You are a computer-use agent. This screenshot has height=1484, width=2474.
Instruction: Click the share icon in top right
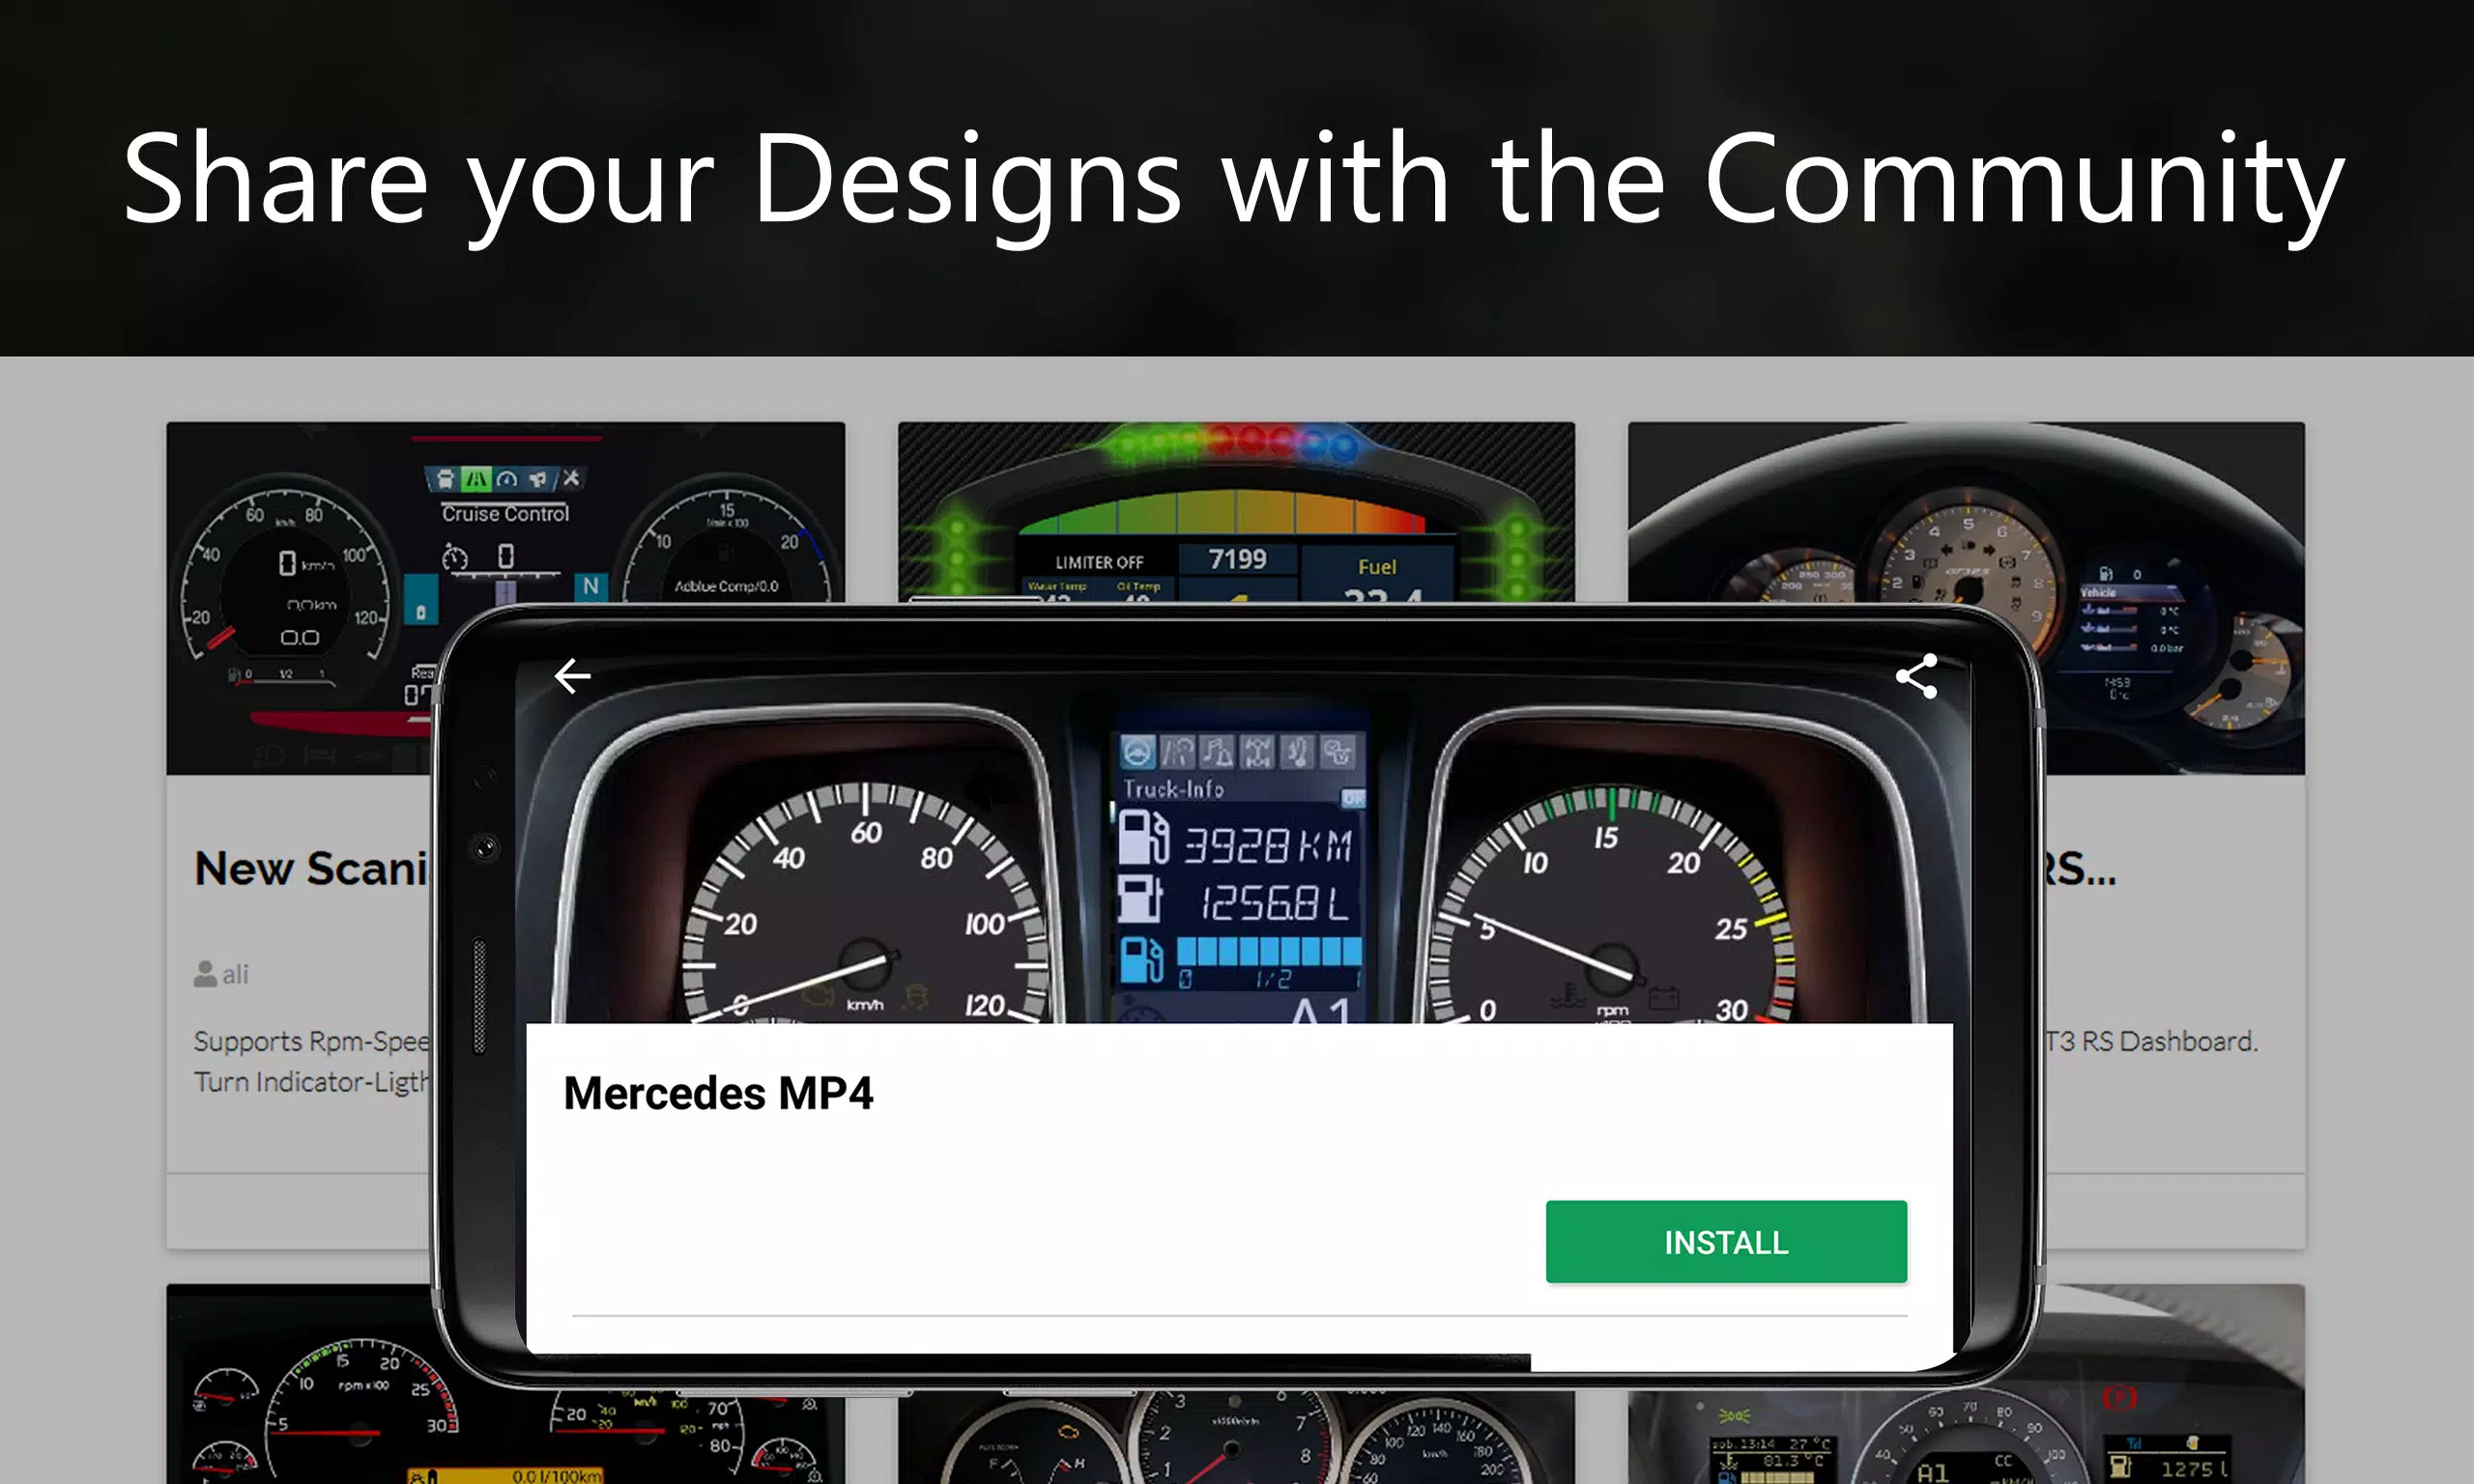click(x=1913, y=676)
